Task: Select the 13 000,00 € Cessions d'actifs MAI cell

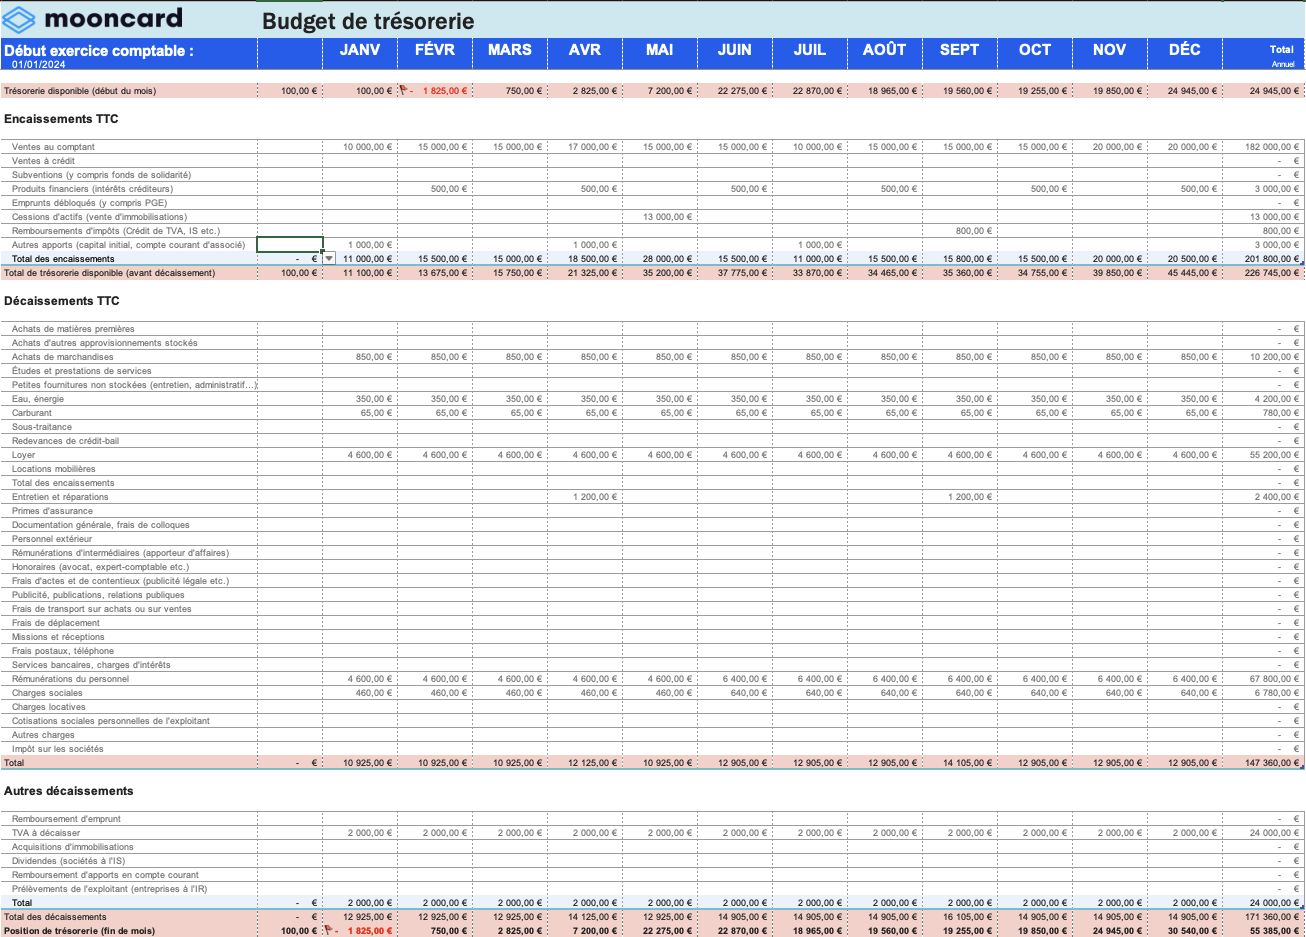Action: (x=662, y=217)
